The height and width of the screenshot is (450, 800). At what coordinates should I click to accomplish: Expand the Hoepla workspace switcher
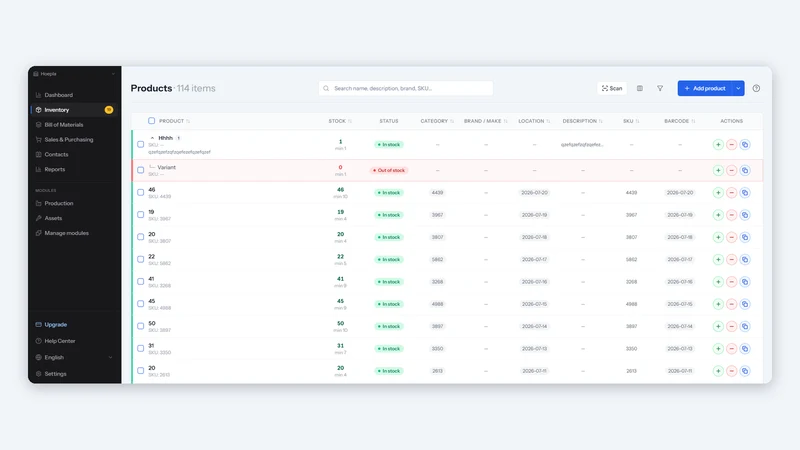[x=74, y=74]
